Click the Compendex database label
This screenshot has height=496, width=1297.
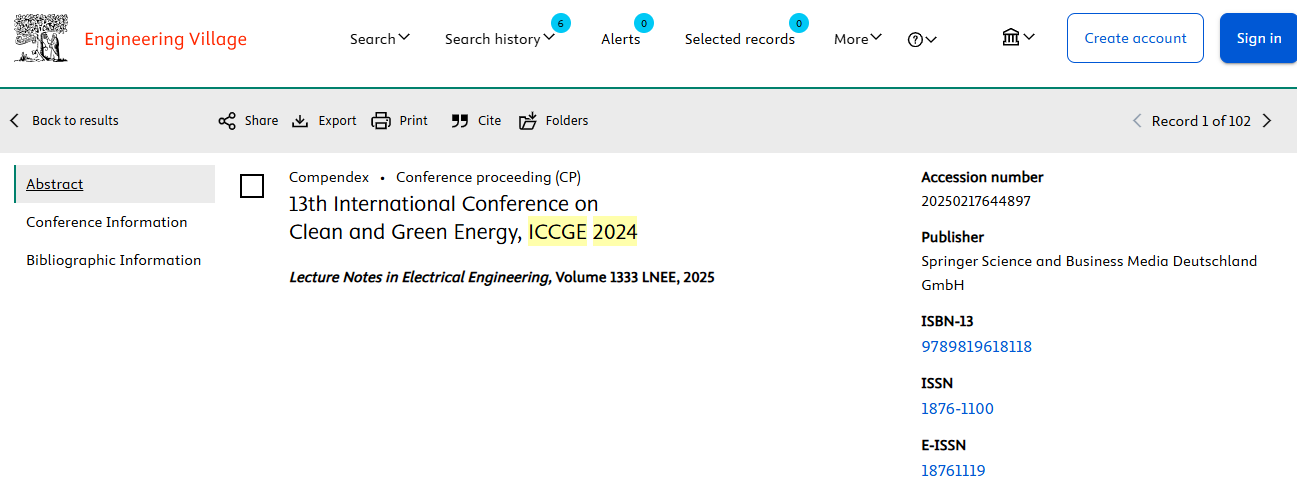click(x=329, y=177)
